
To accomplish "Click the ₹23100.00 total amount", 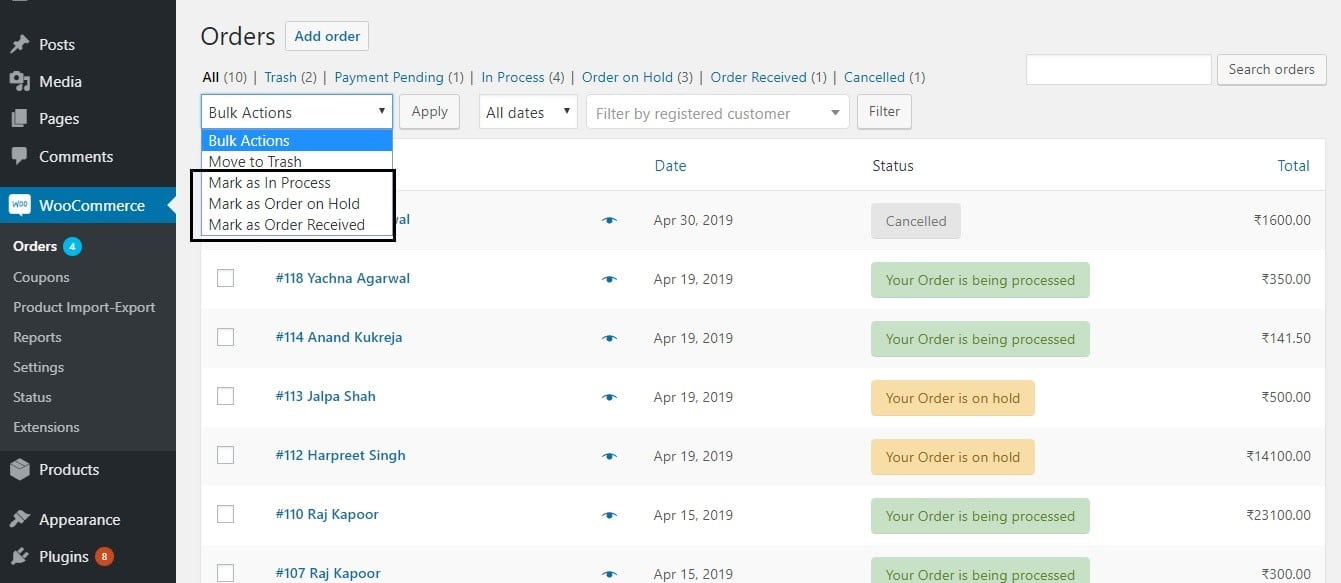I will [x=1278, y=515].
